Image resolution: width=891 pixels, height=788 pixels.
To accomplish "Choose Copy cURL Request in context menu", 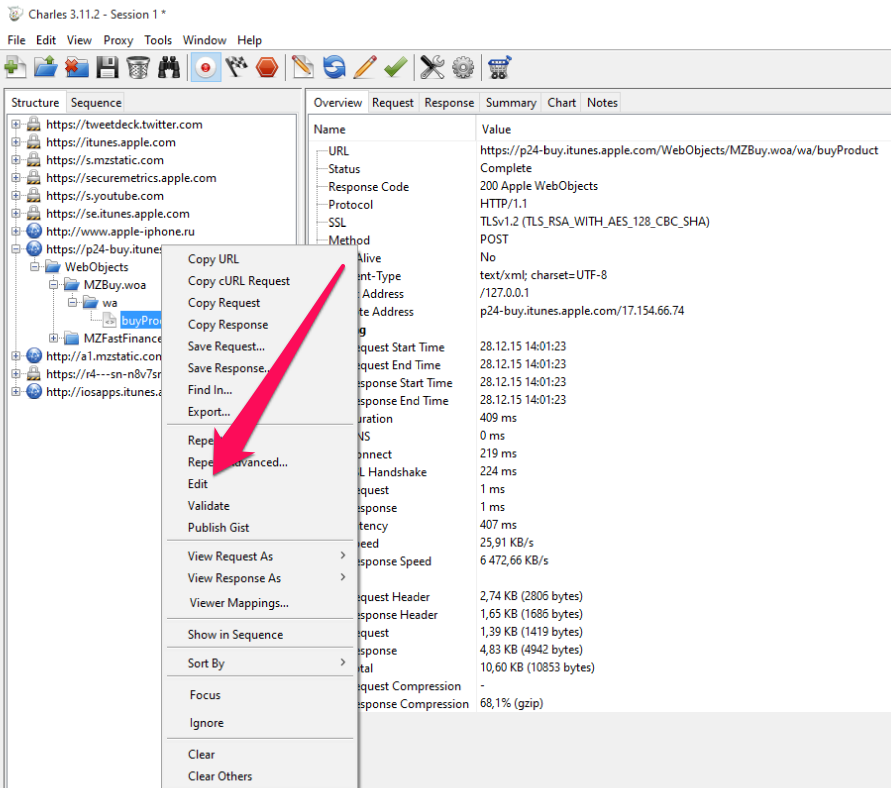I will pyautogui.click(x=239, y=281).
